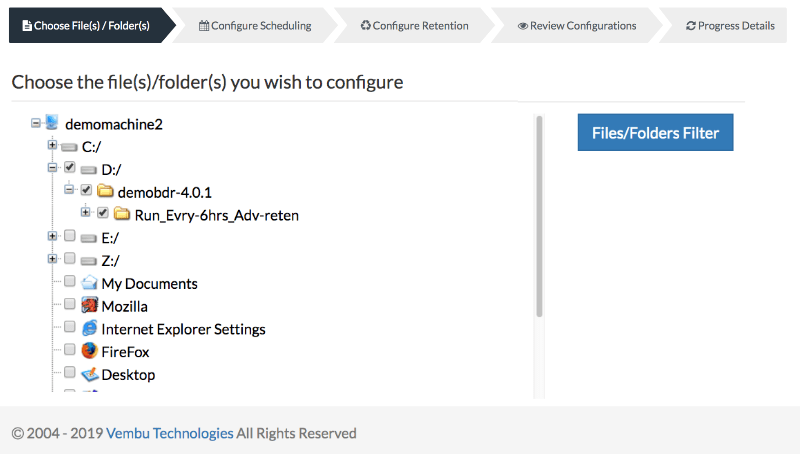
Task: Open the Vembu Technologies link
Action: (169, 433)
